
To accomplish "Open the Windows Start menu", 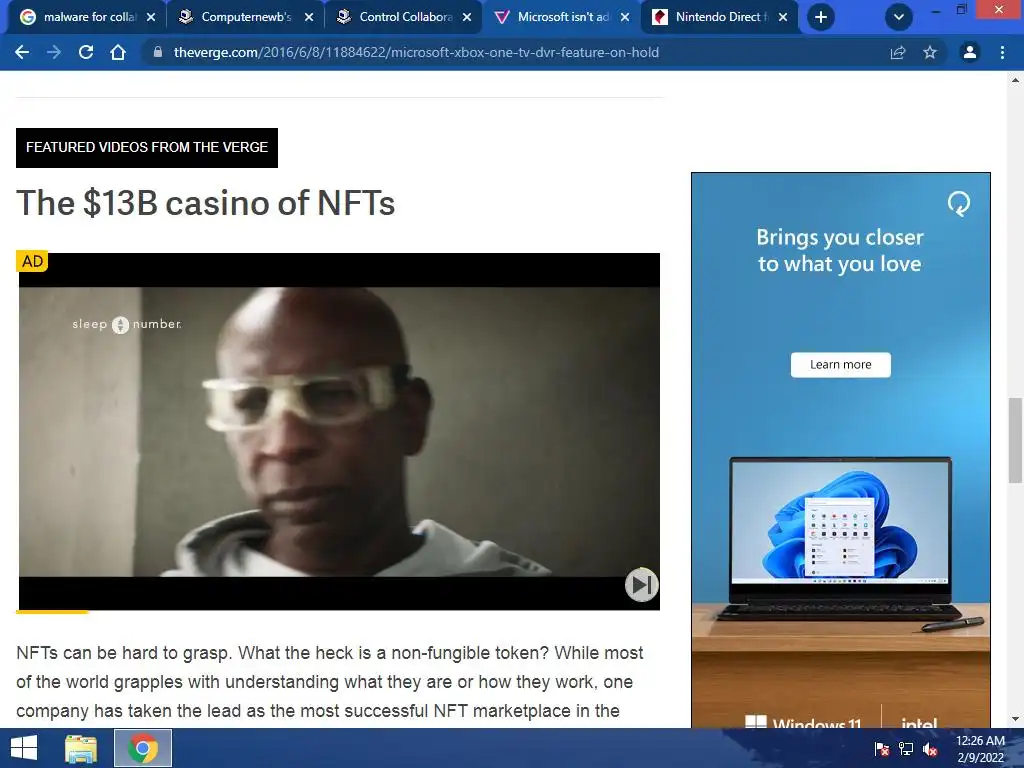I will pos(24,748).
